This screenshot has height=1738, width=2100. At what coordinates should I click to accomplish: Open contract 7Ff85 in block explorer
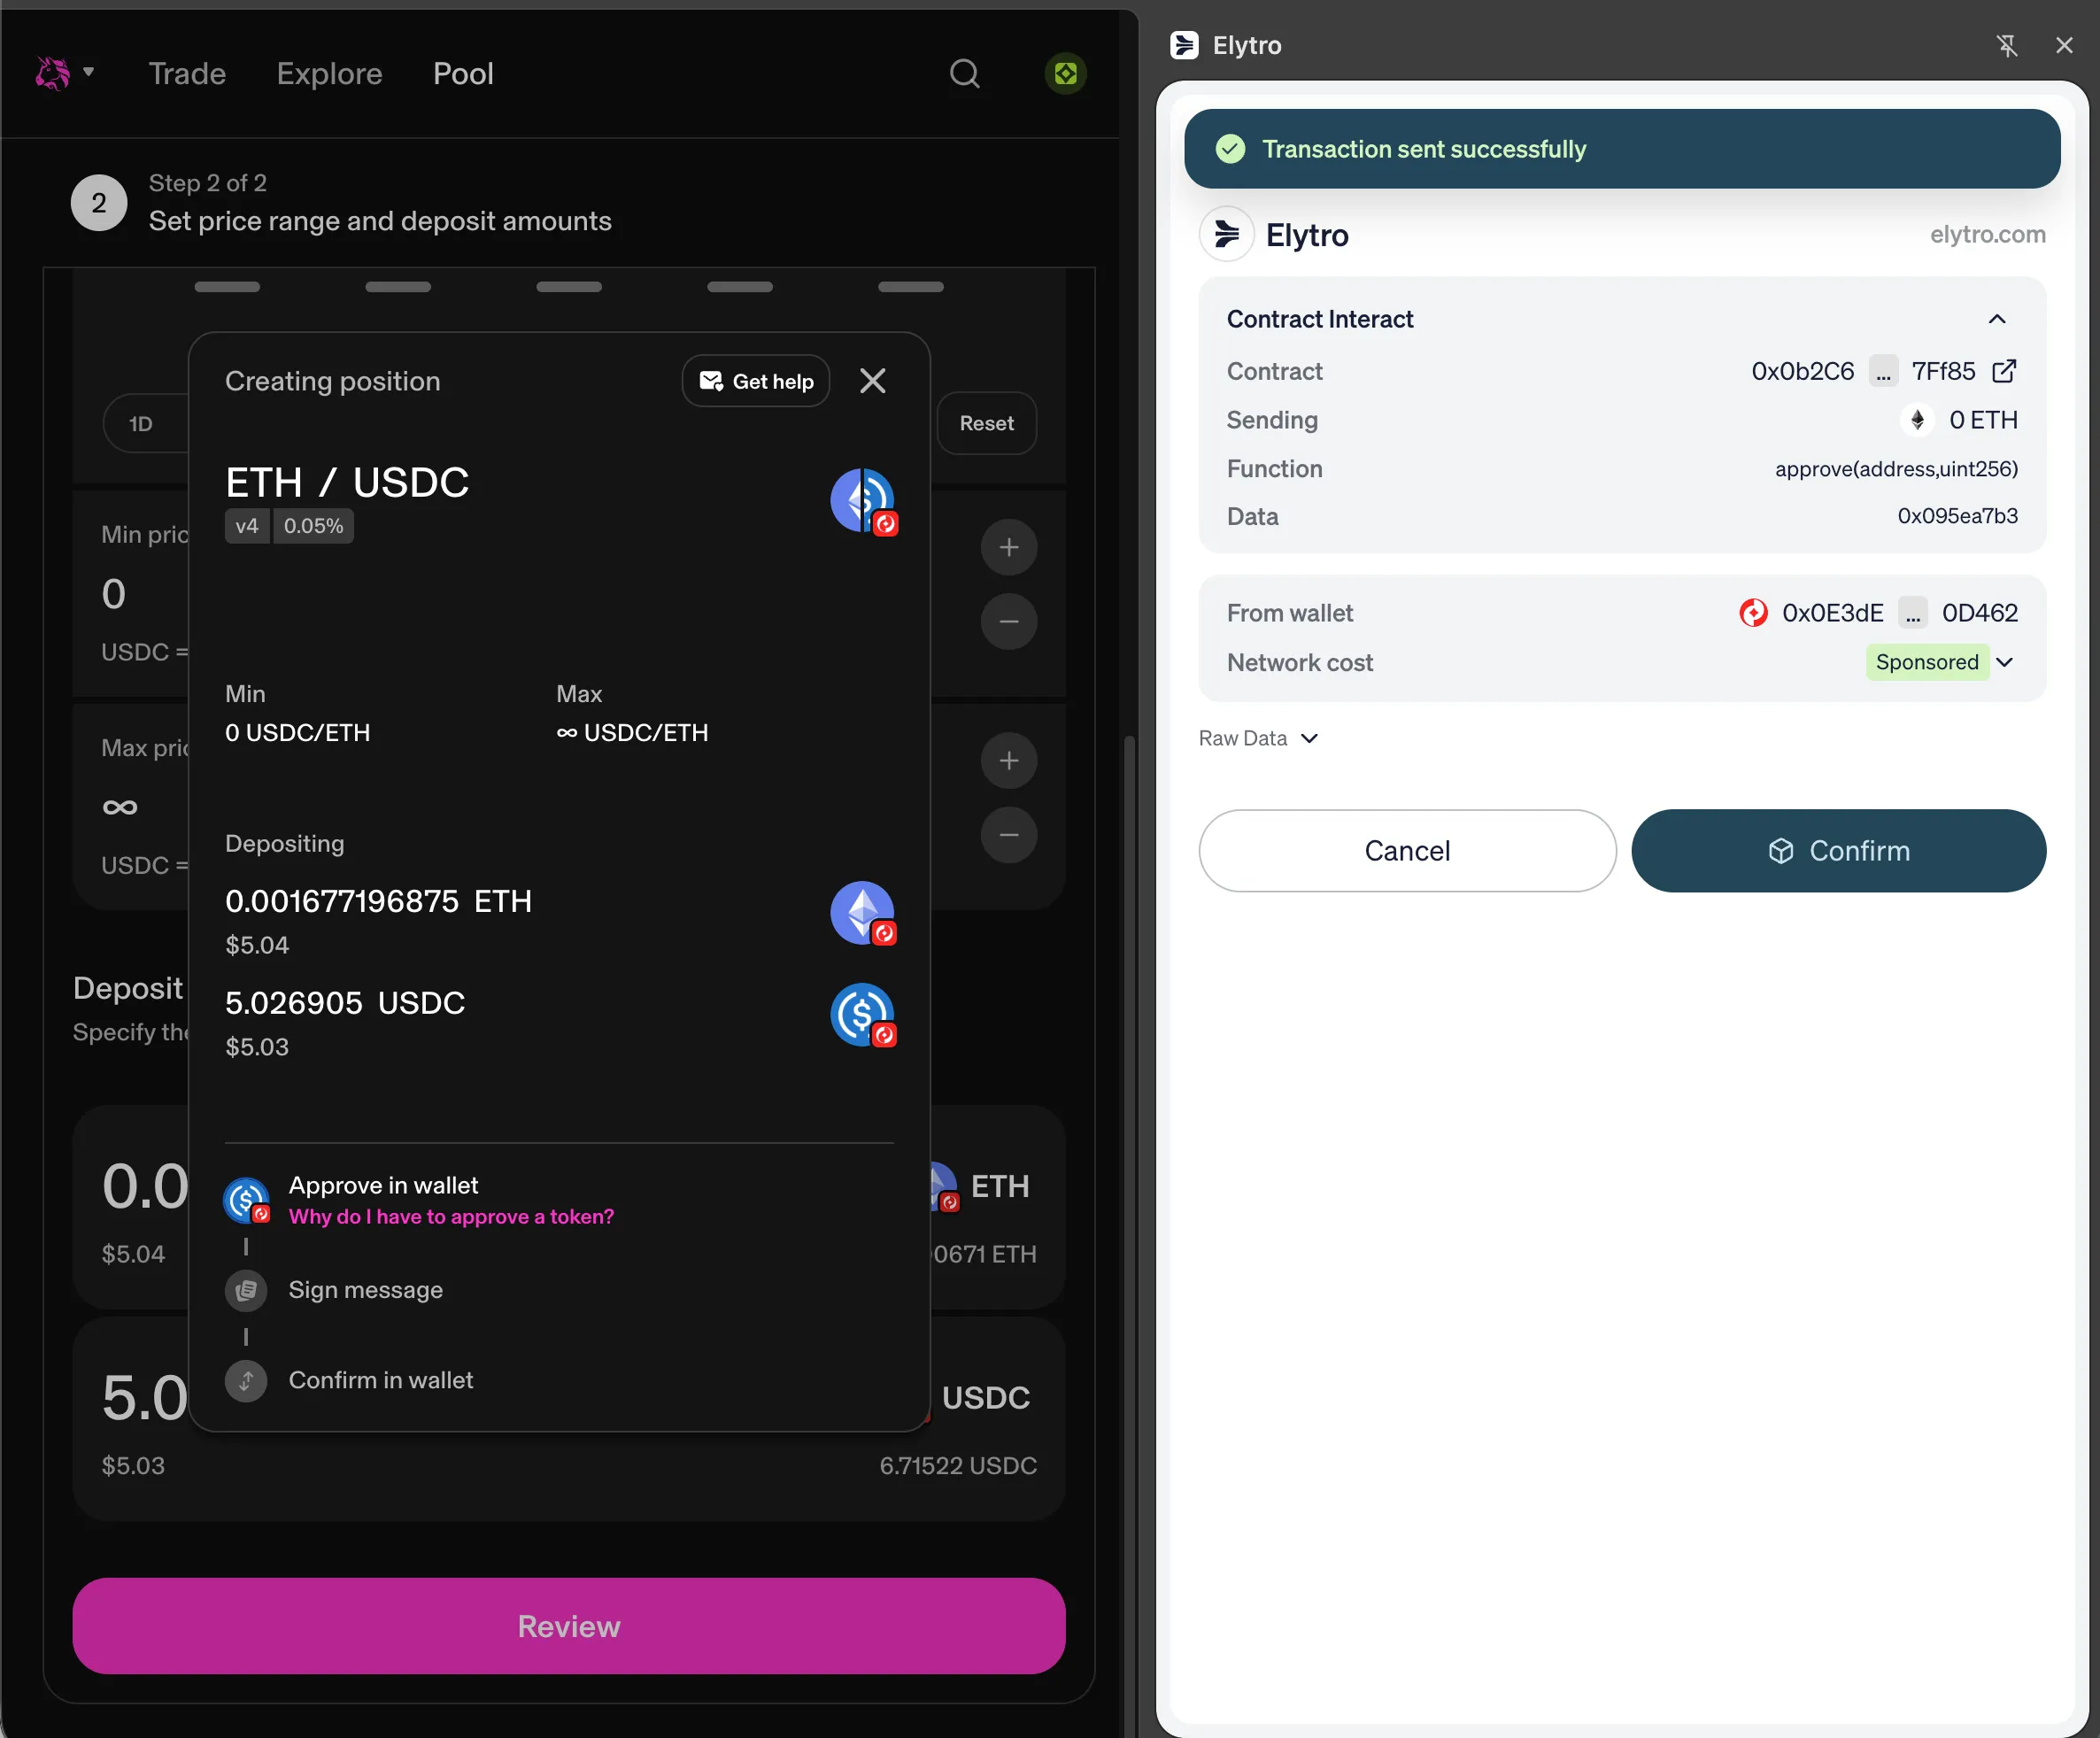[x=2005, y=371]
